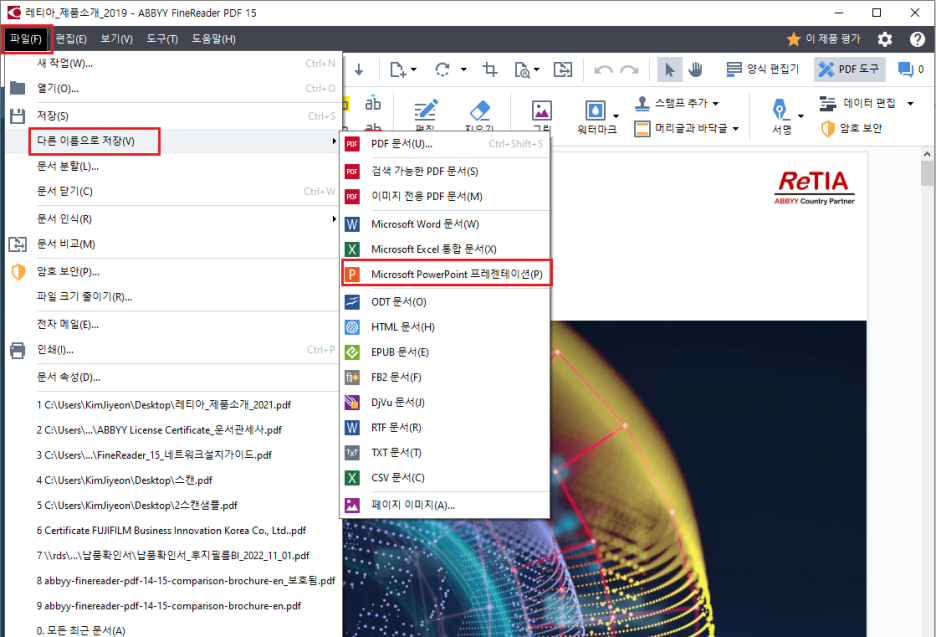The height and width of the screenshot is (637, 936).
Task: Expand the recognize document dropdown arrow
Action: [x=536, y=70]
